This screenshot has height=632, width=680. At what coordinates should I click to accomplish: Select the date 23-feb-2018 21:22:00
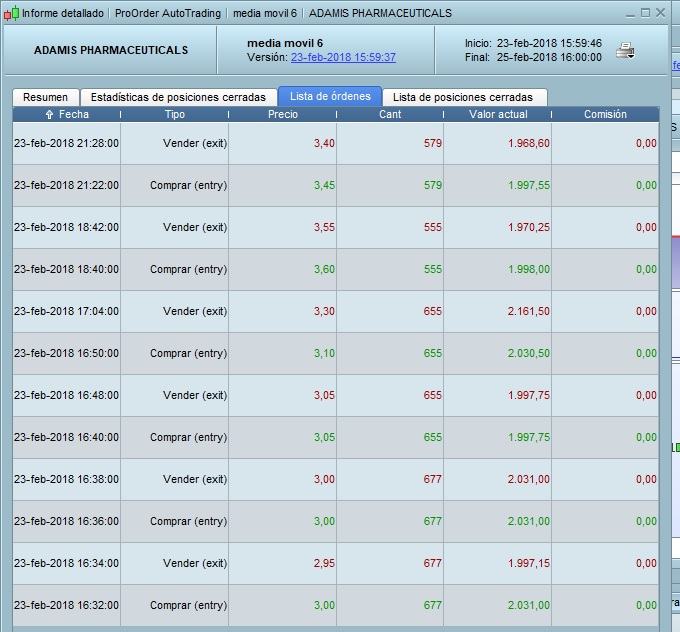click(66, 185)
